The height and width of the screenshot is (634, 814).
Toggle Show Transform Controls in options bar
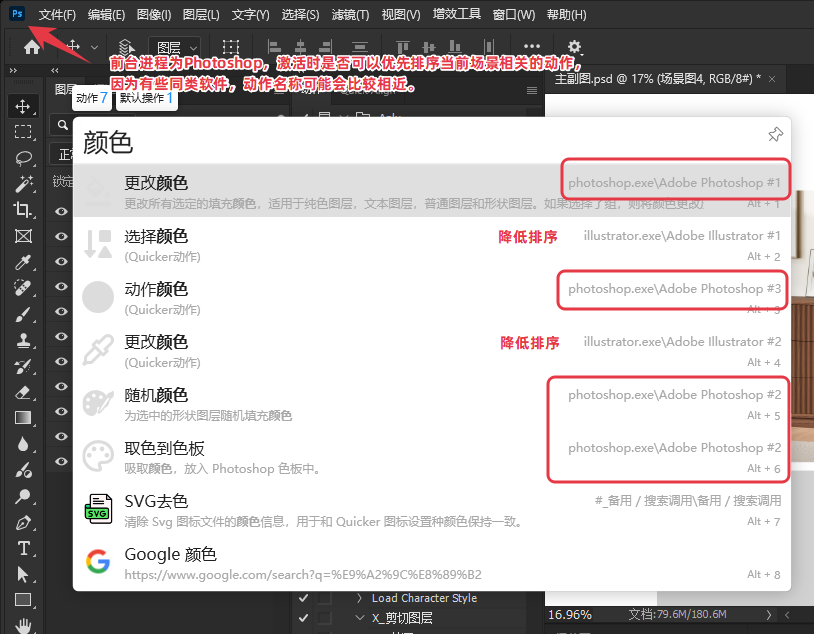(x=230, y=47)
